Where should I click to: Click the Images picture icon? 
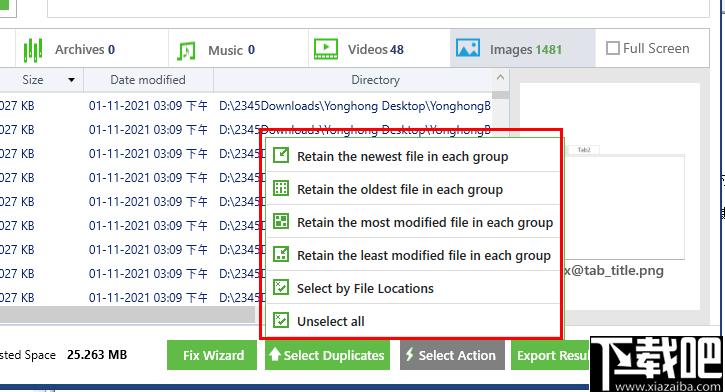[468, 48]
